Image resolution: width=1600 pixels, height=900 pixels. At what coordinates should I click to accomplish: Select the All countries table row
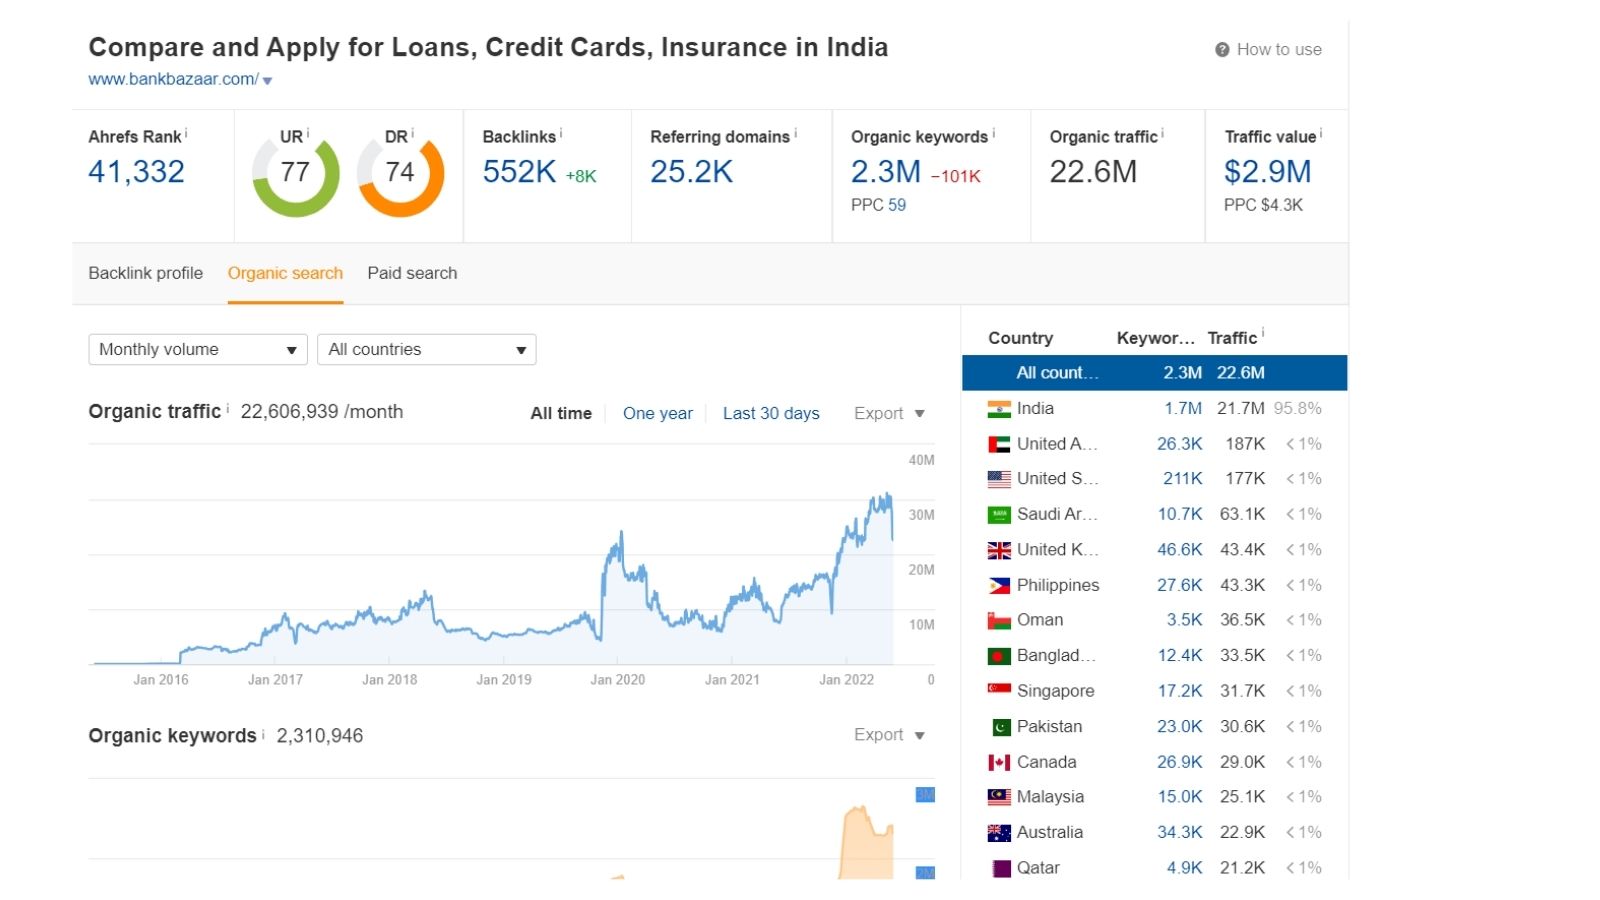click(x=1154, y=373)
